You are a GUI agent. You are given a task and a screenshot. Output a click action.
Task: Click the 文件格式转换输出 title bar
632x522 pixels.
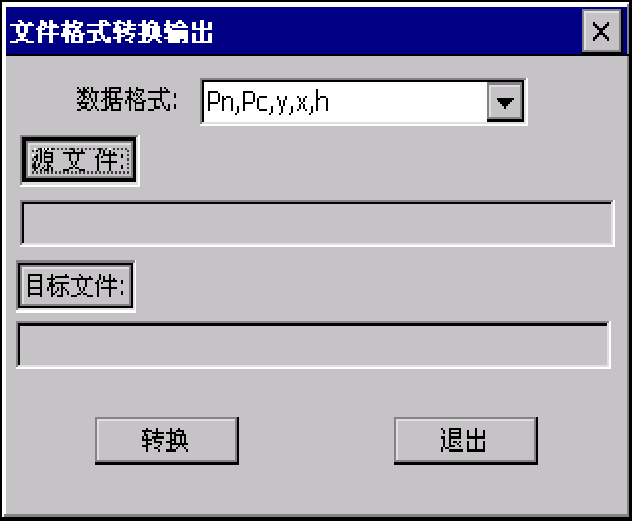[294, 31]
